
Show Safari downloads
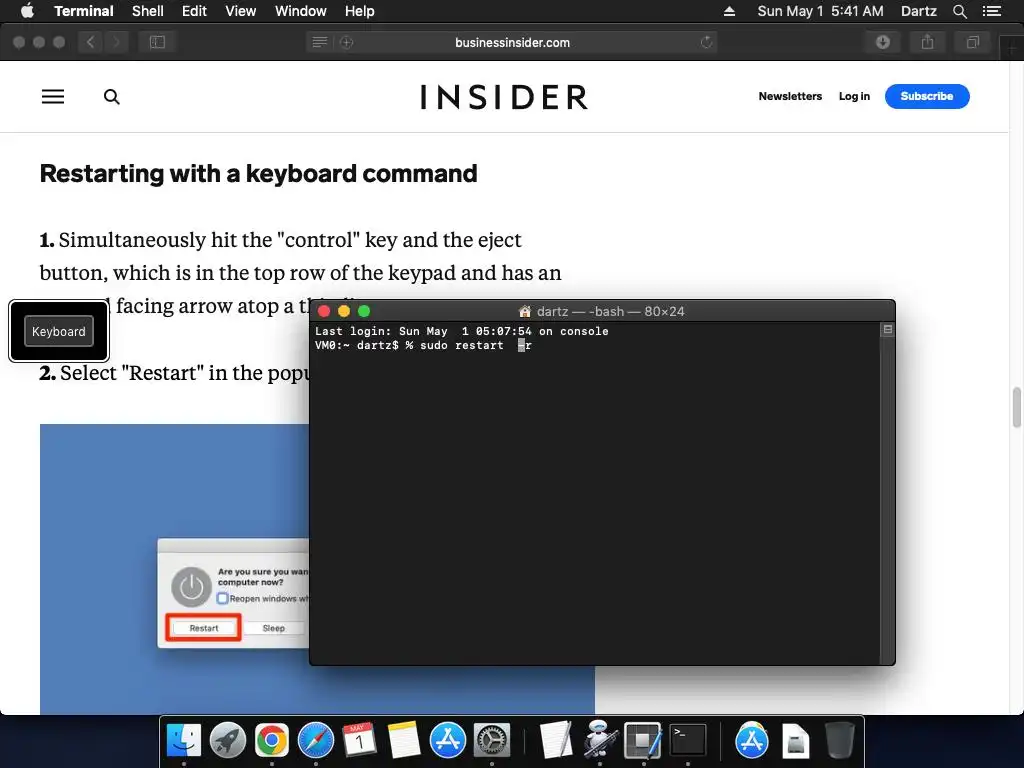[882, 42]
